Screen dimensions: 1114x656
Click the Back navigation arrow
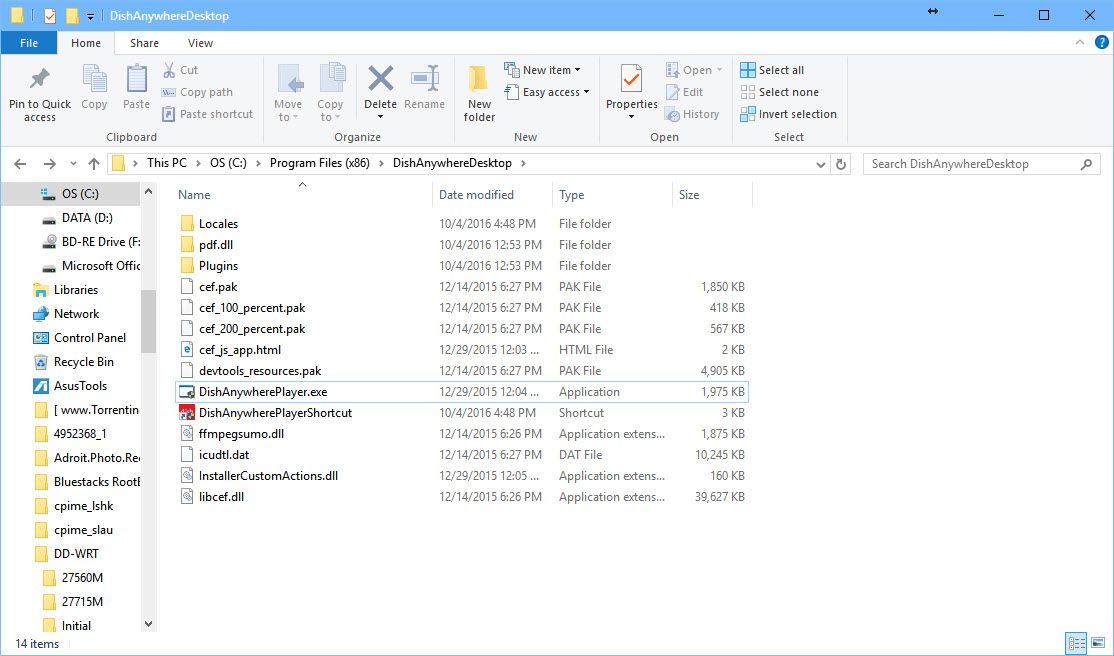[20, 163]
